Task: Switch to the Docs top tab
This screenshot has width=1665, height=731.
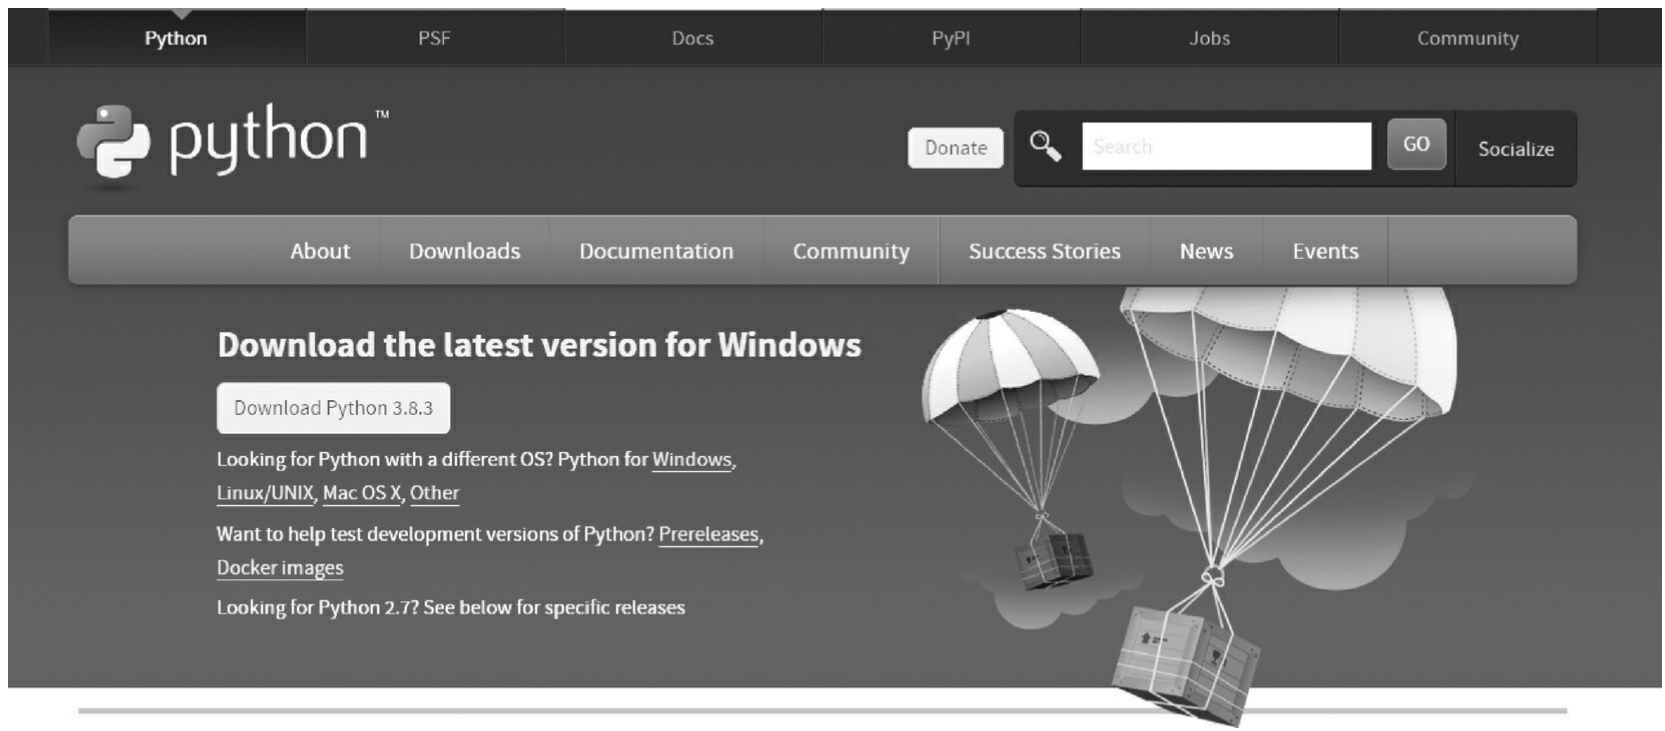Action: tap(692, 38)
